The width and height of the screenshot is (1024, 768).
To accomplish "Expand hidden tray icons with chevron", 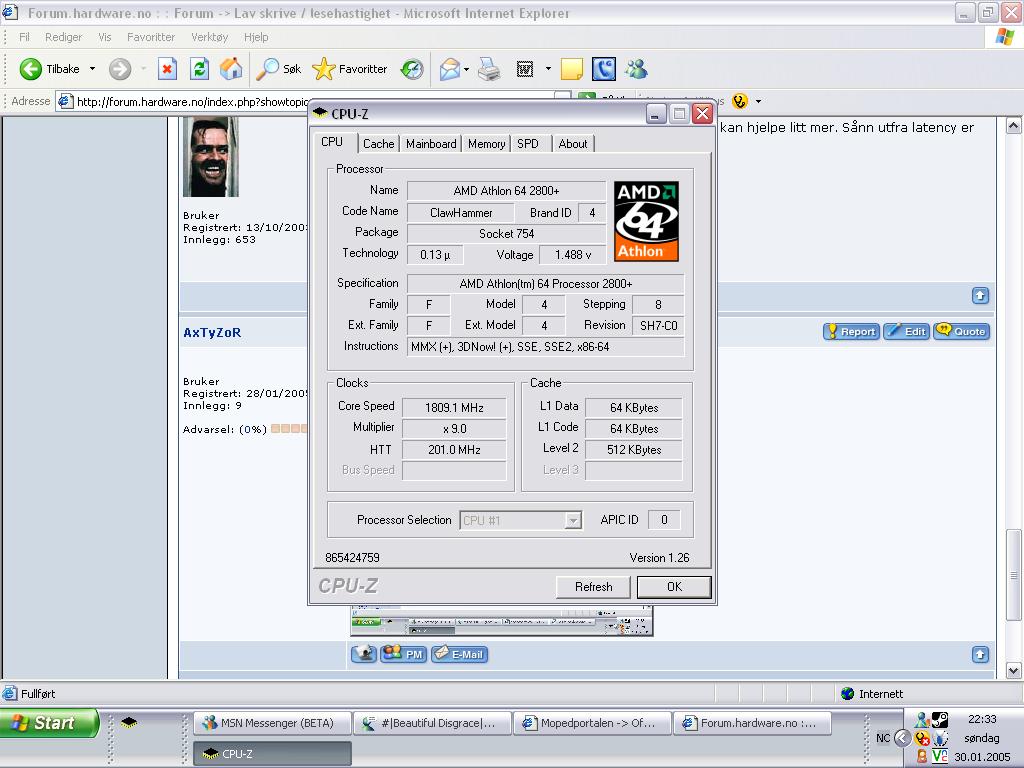I will point(903,738).
